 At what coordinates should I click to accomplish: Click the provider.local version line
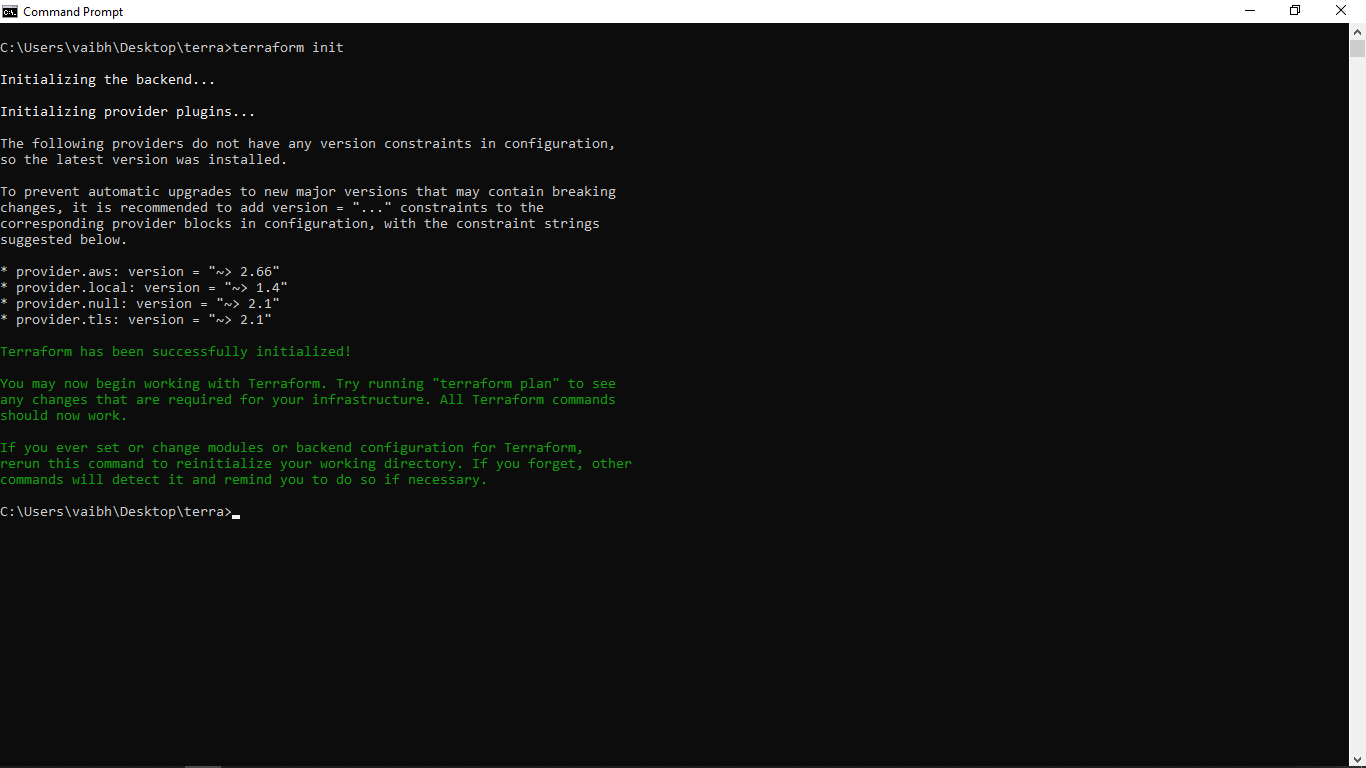pyautogui.click(x=143, y=287)
